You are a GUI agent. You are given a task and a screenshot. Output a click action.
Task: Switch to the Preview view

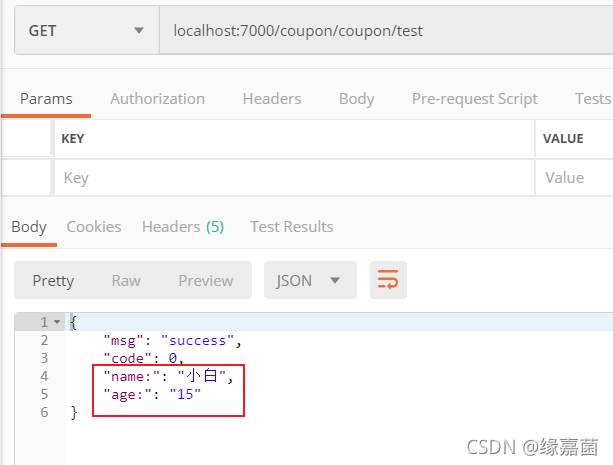pos(206,280)
